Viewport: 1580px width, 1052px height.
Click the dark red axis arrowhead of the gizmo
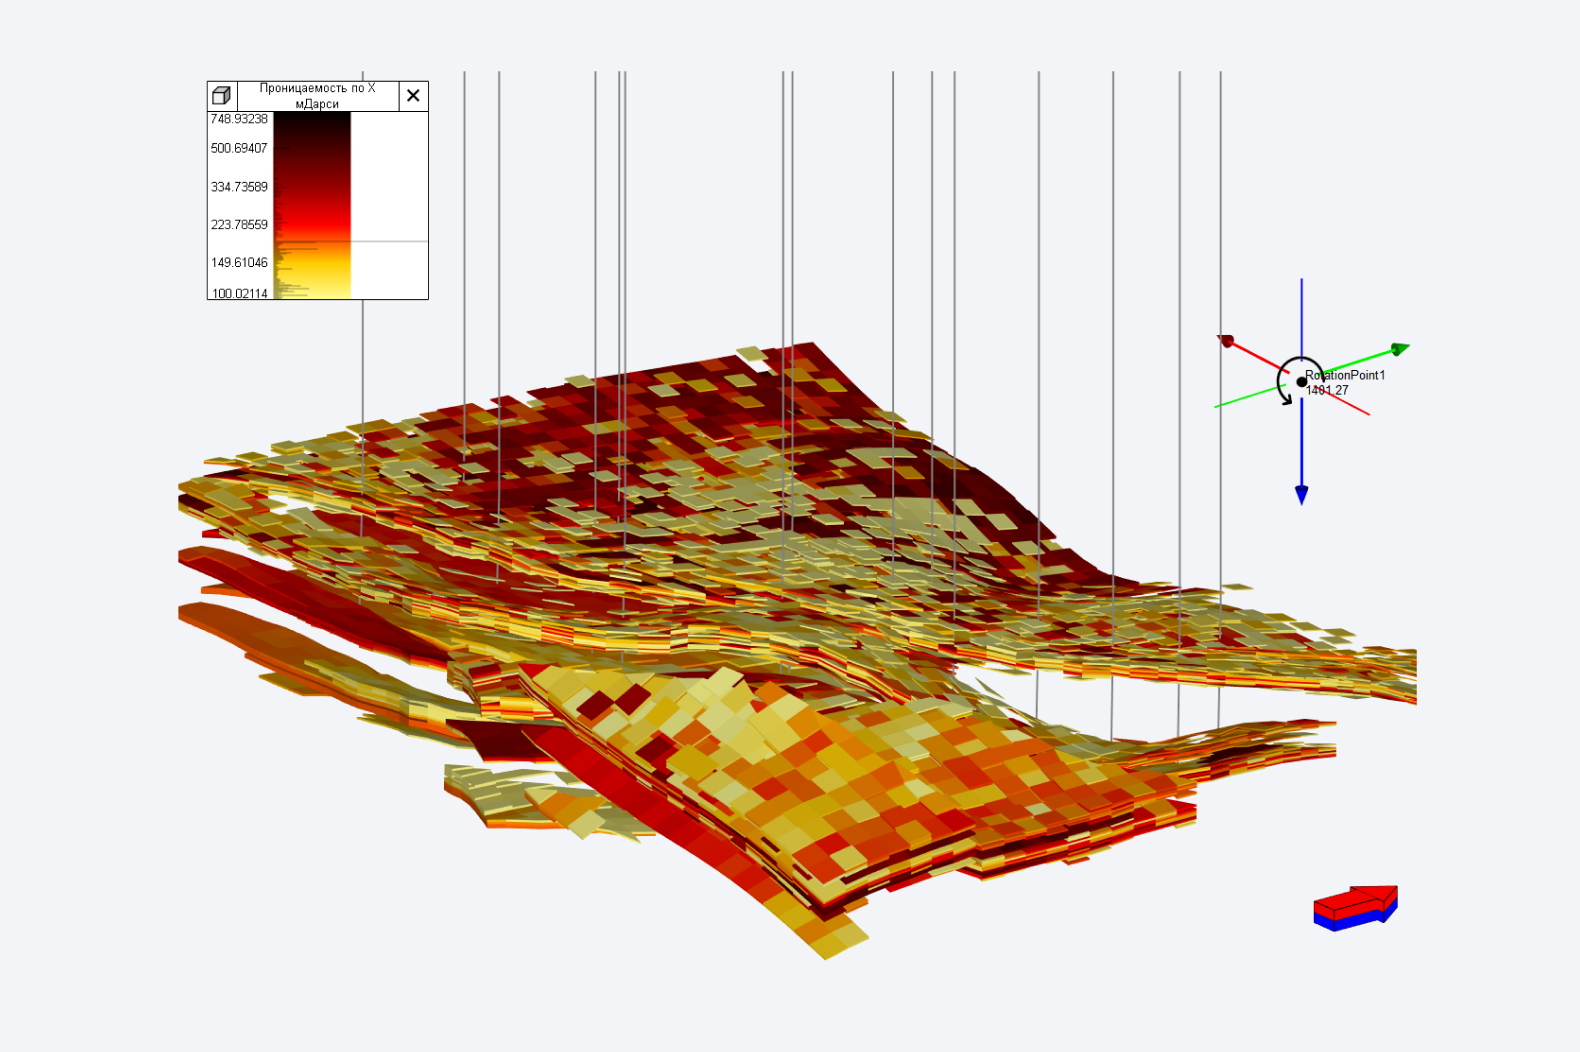(x=1226, y=341)
